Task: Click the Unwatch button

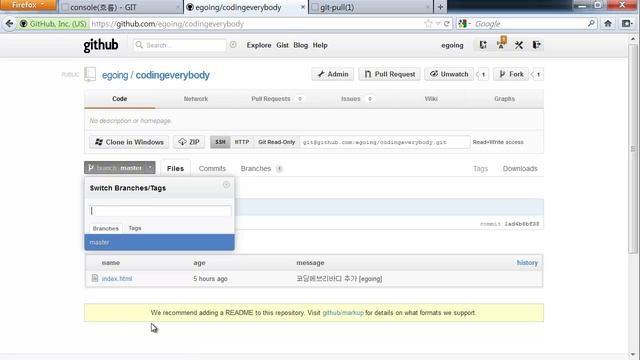Action: pos(449,74)
